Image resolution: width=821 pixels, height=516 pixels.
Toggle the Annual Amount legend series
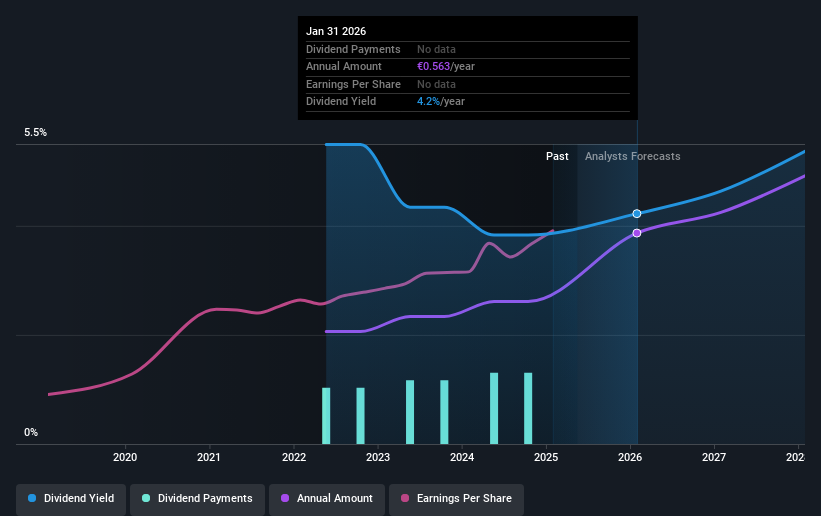327,499
